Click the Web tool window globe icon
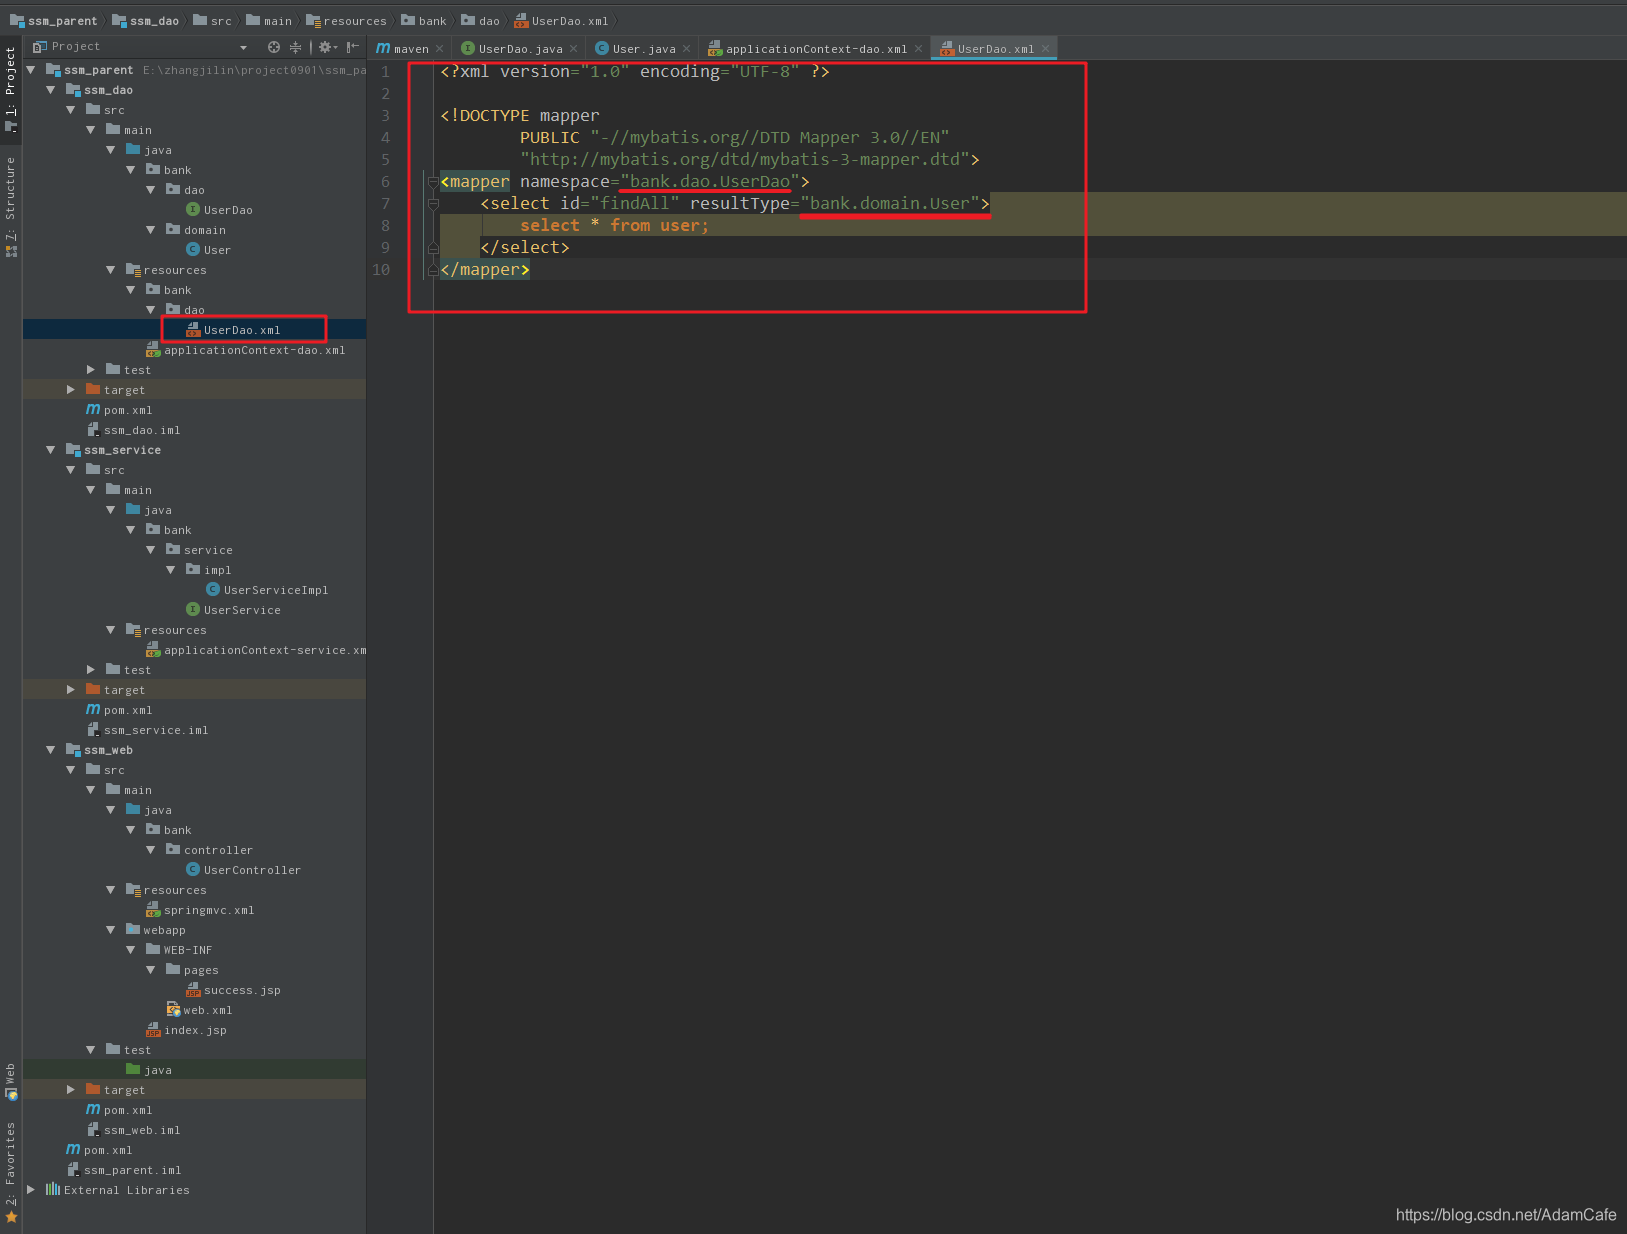 tap(11, 1094)
